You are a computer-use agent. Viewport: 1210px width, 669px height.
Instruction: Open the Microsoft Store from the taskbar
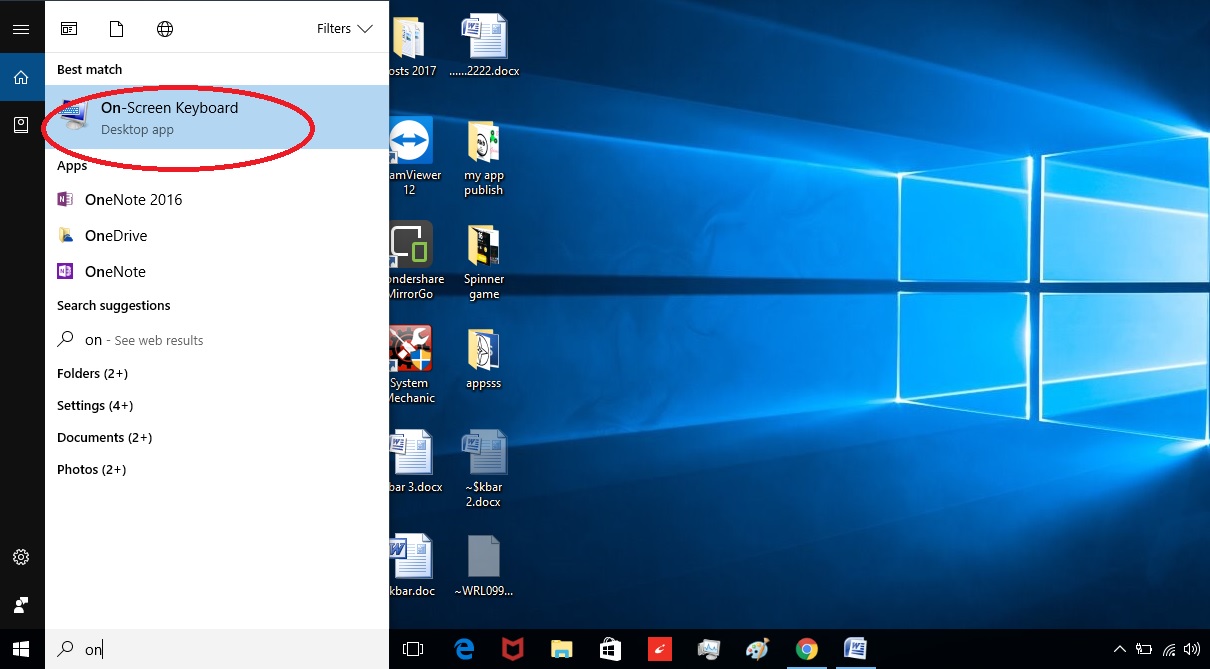click(x=610, y=649)
